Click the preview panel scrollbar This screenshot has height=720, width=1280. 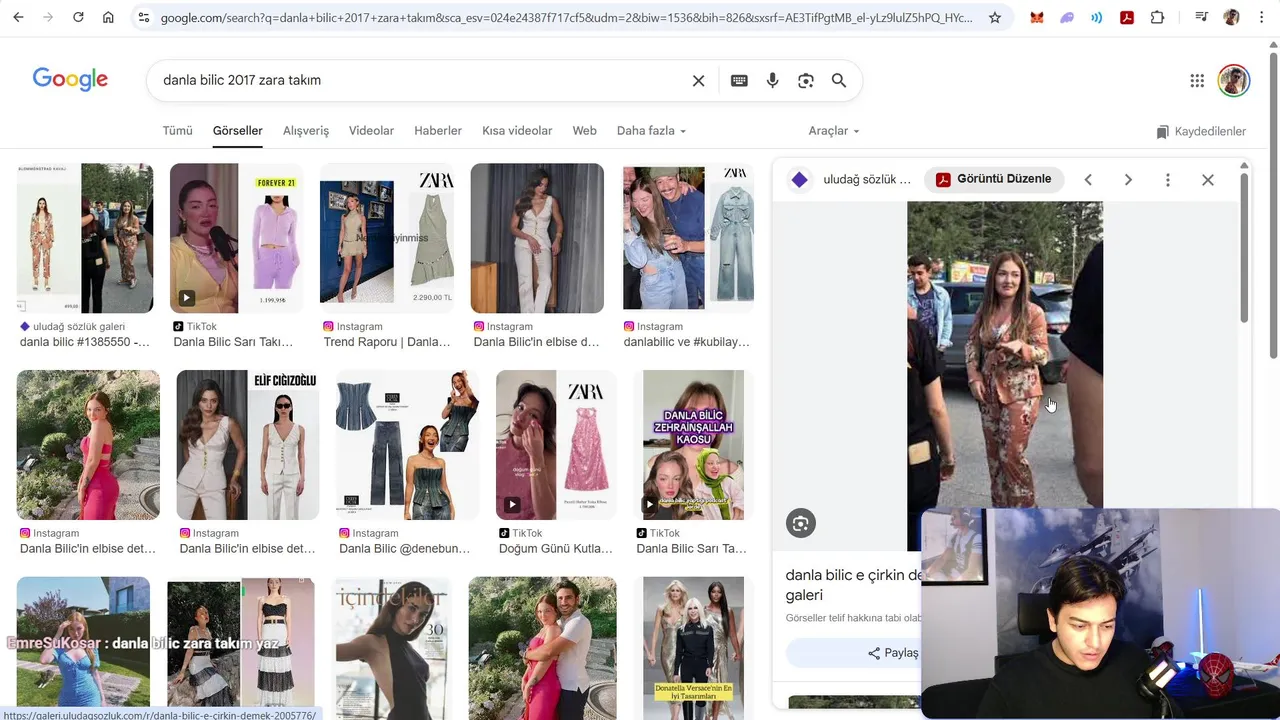[x=1244, y=248]
